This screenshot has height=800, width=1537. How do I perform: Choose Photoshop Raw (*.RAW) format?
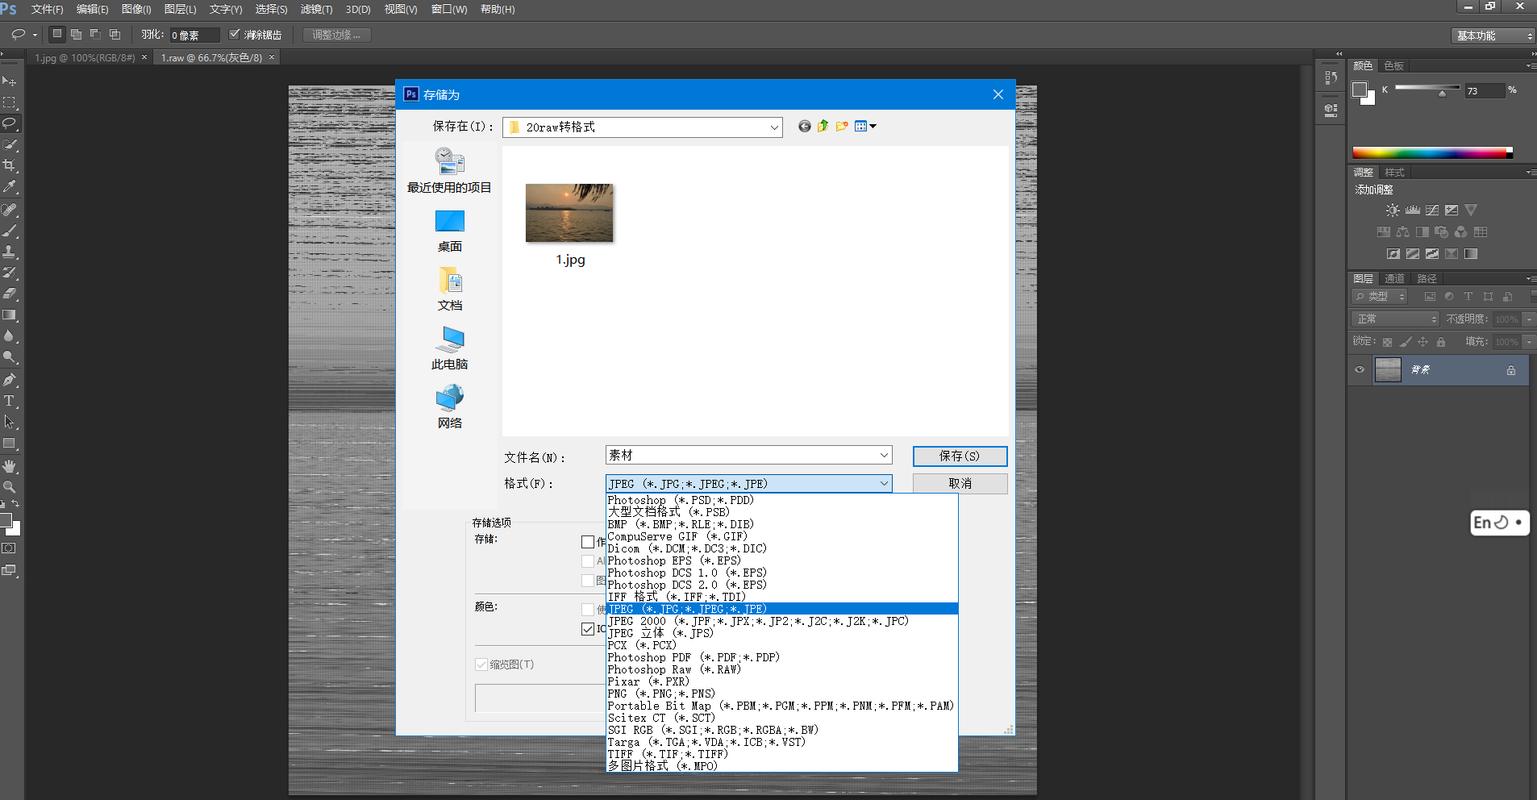tap(782, 669)
